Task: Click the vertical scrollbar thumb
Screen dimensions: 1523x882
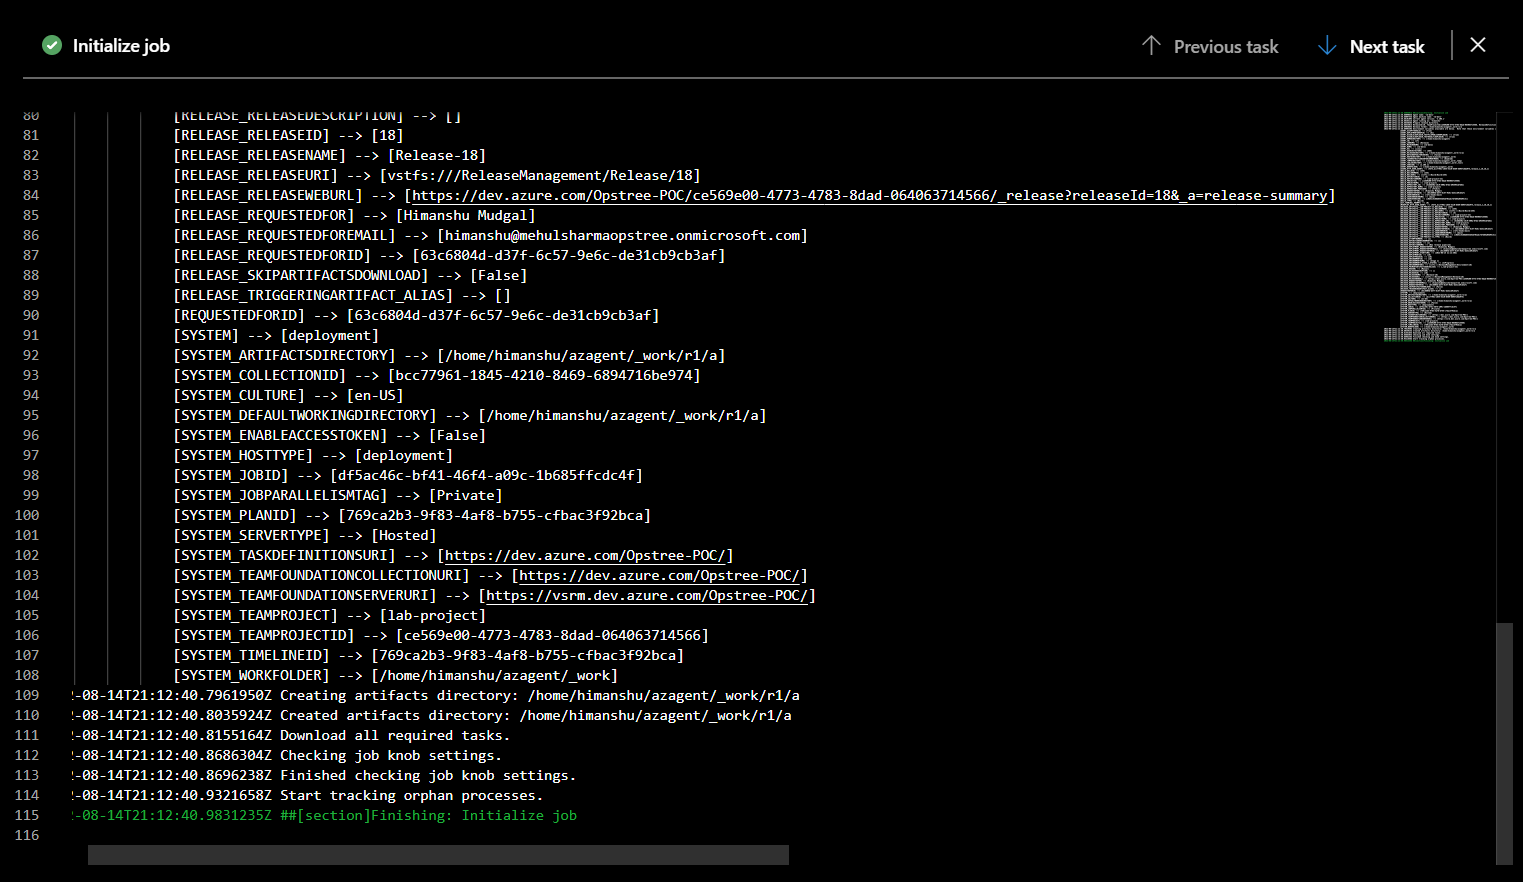Action: [x=1504, y=743]
